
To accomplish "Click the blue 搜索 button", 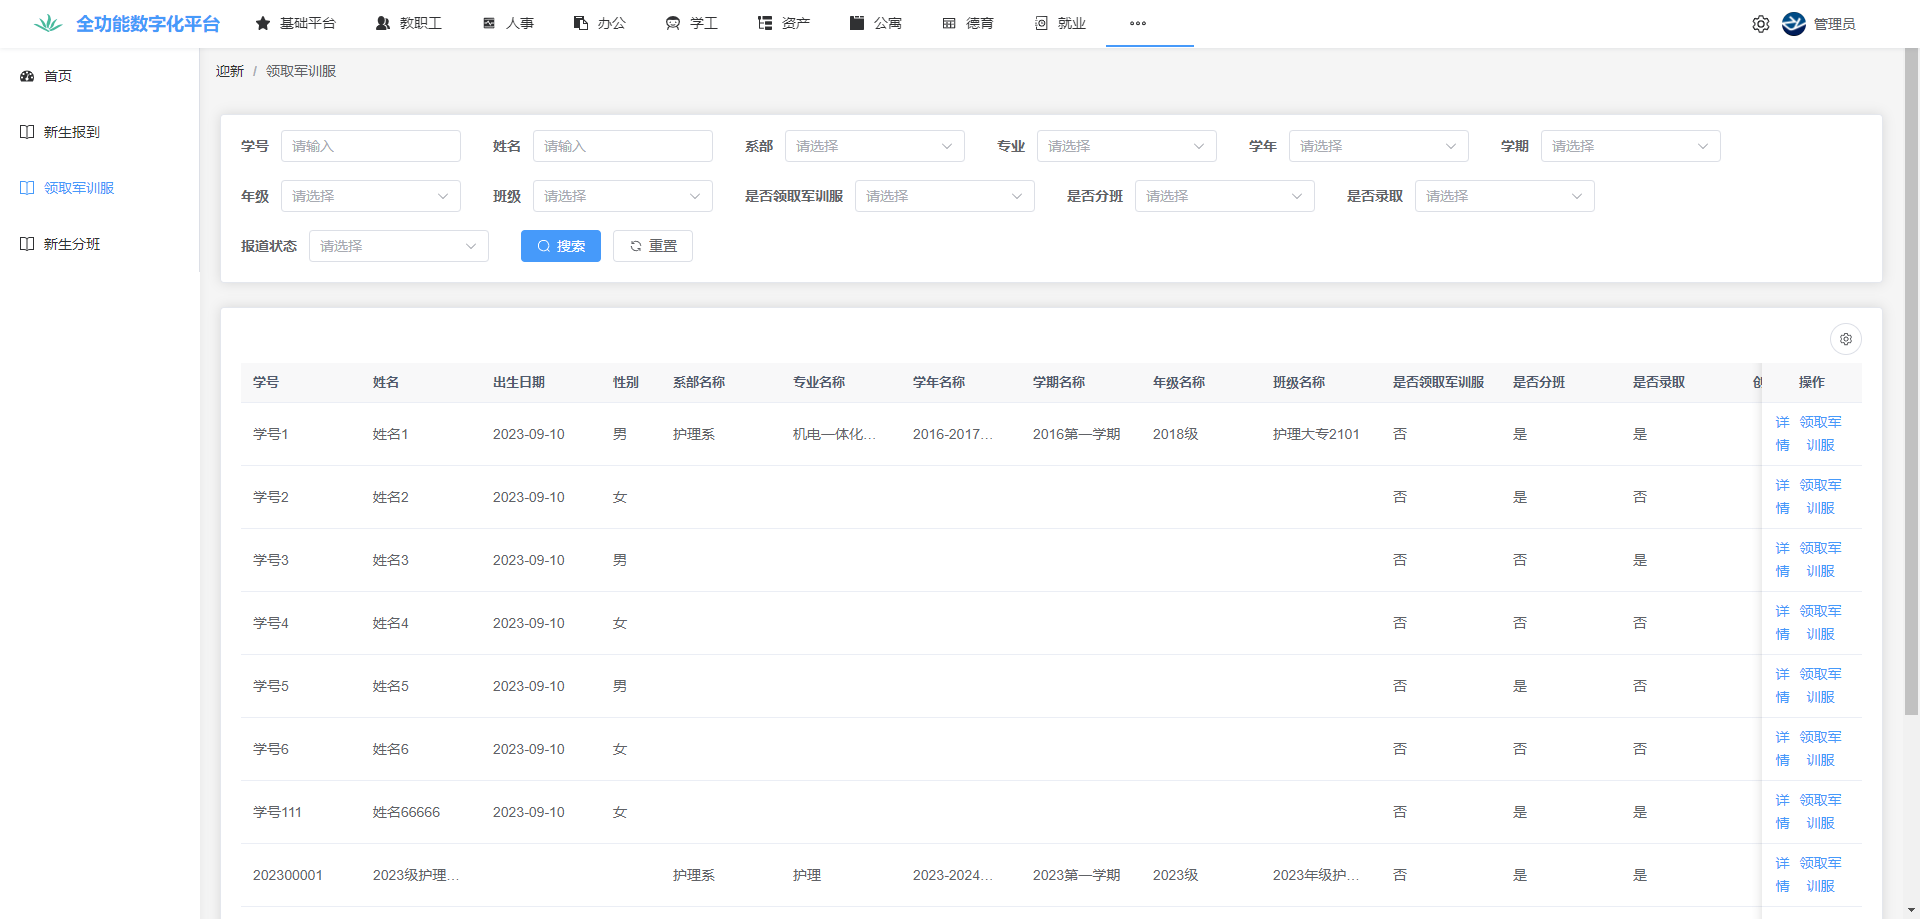I will click(x=560, y=246).
